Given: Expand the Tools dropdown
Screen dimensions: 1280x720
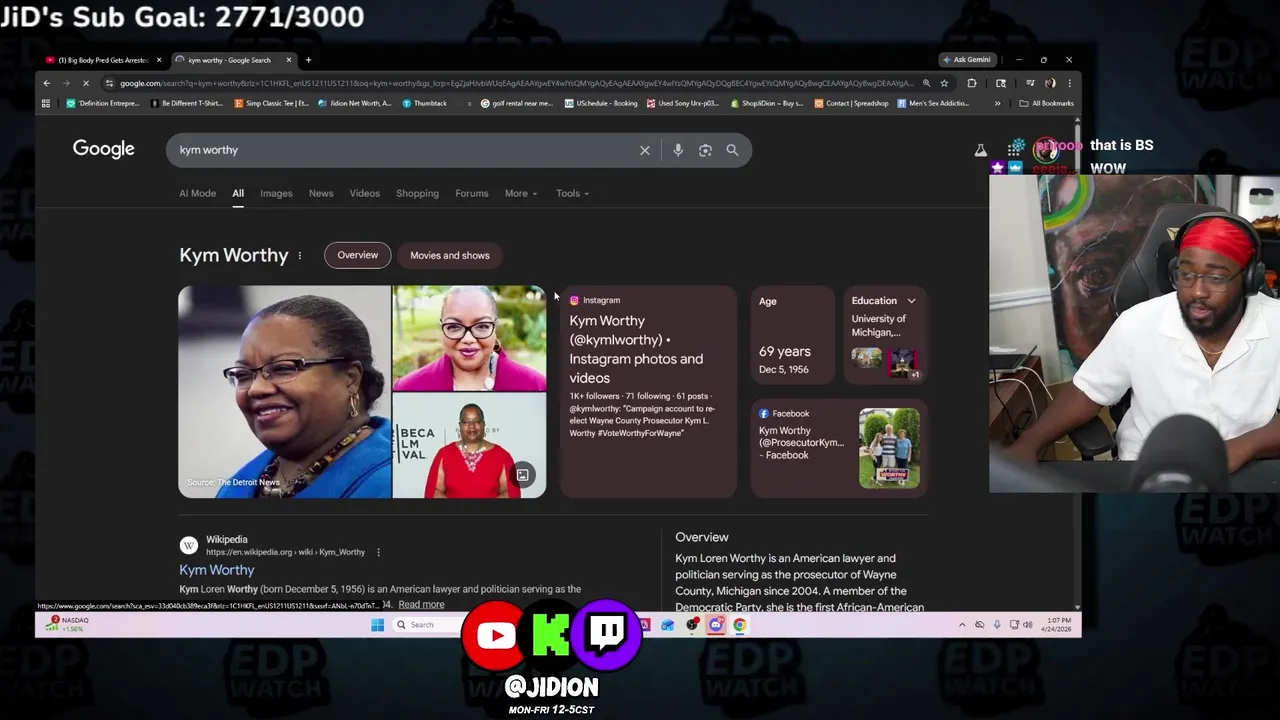Looking at the screenshot, I should pos(572,193).
